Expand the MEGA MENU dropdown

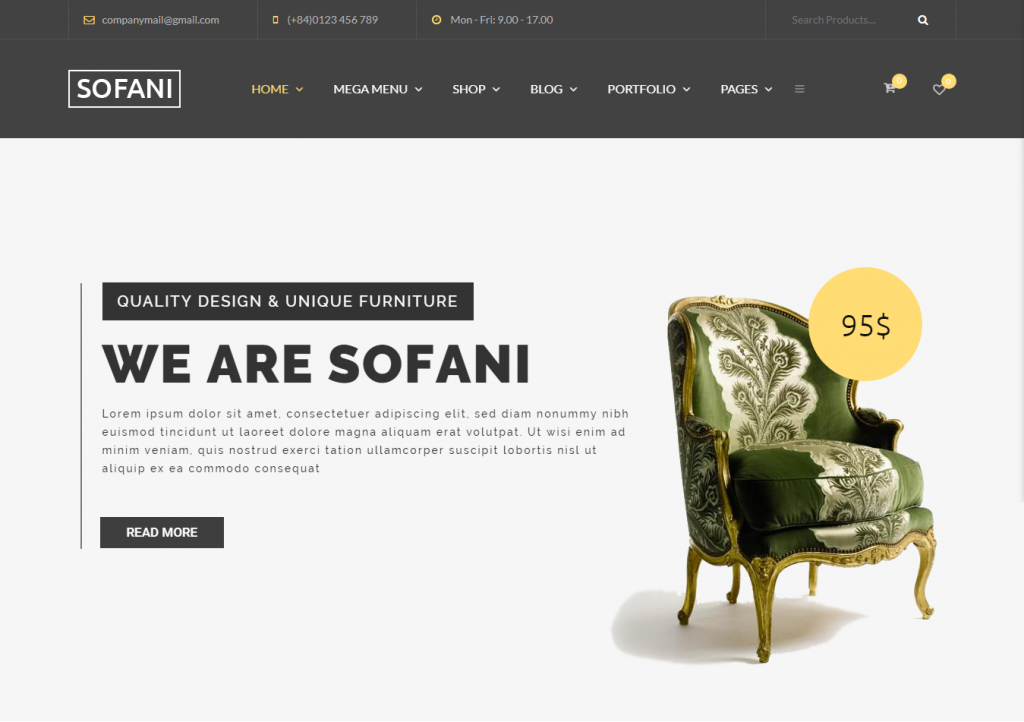click(377, 89)
